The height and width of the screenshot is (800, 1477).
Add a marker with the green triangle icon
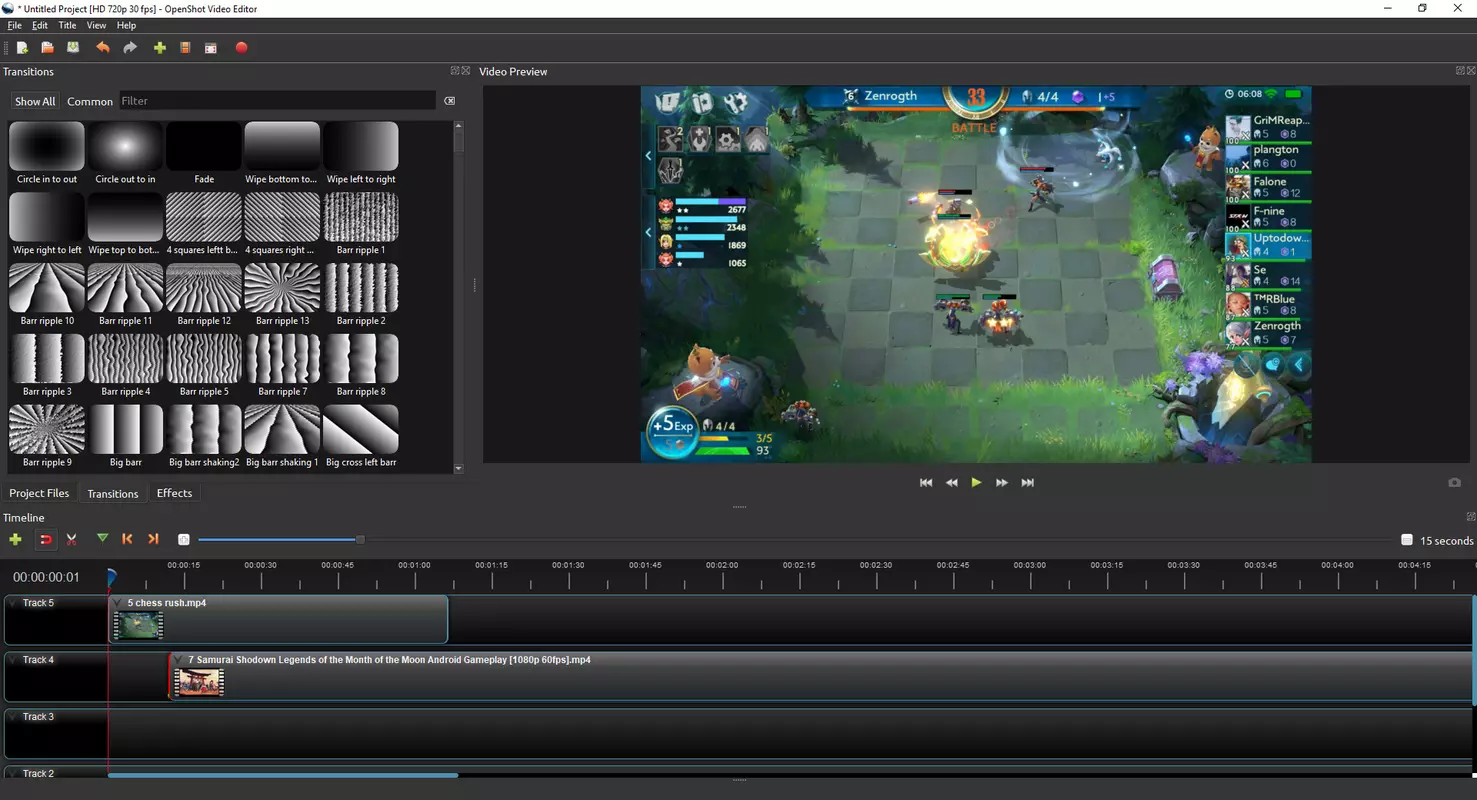coord(102,539)
